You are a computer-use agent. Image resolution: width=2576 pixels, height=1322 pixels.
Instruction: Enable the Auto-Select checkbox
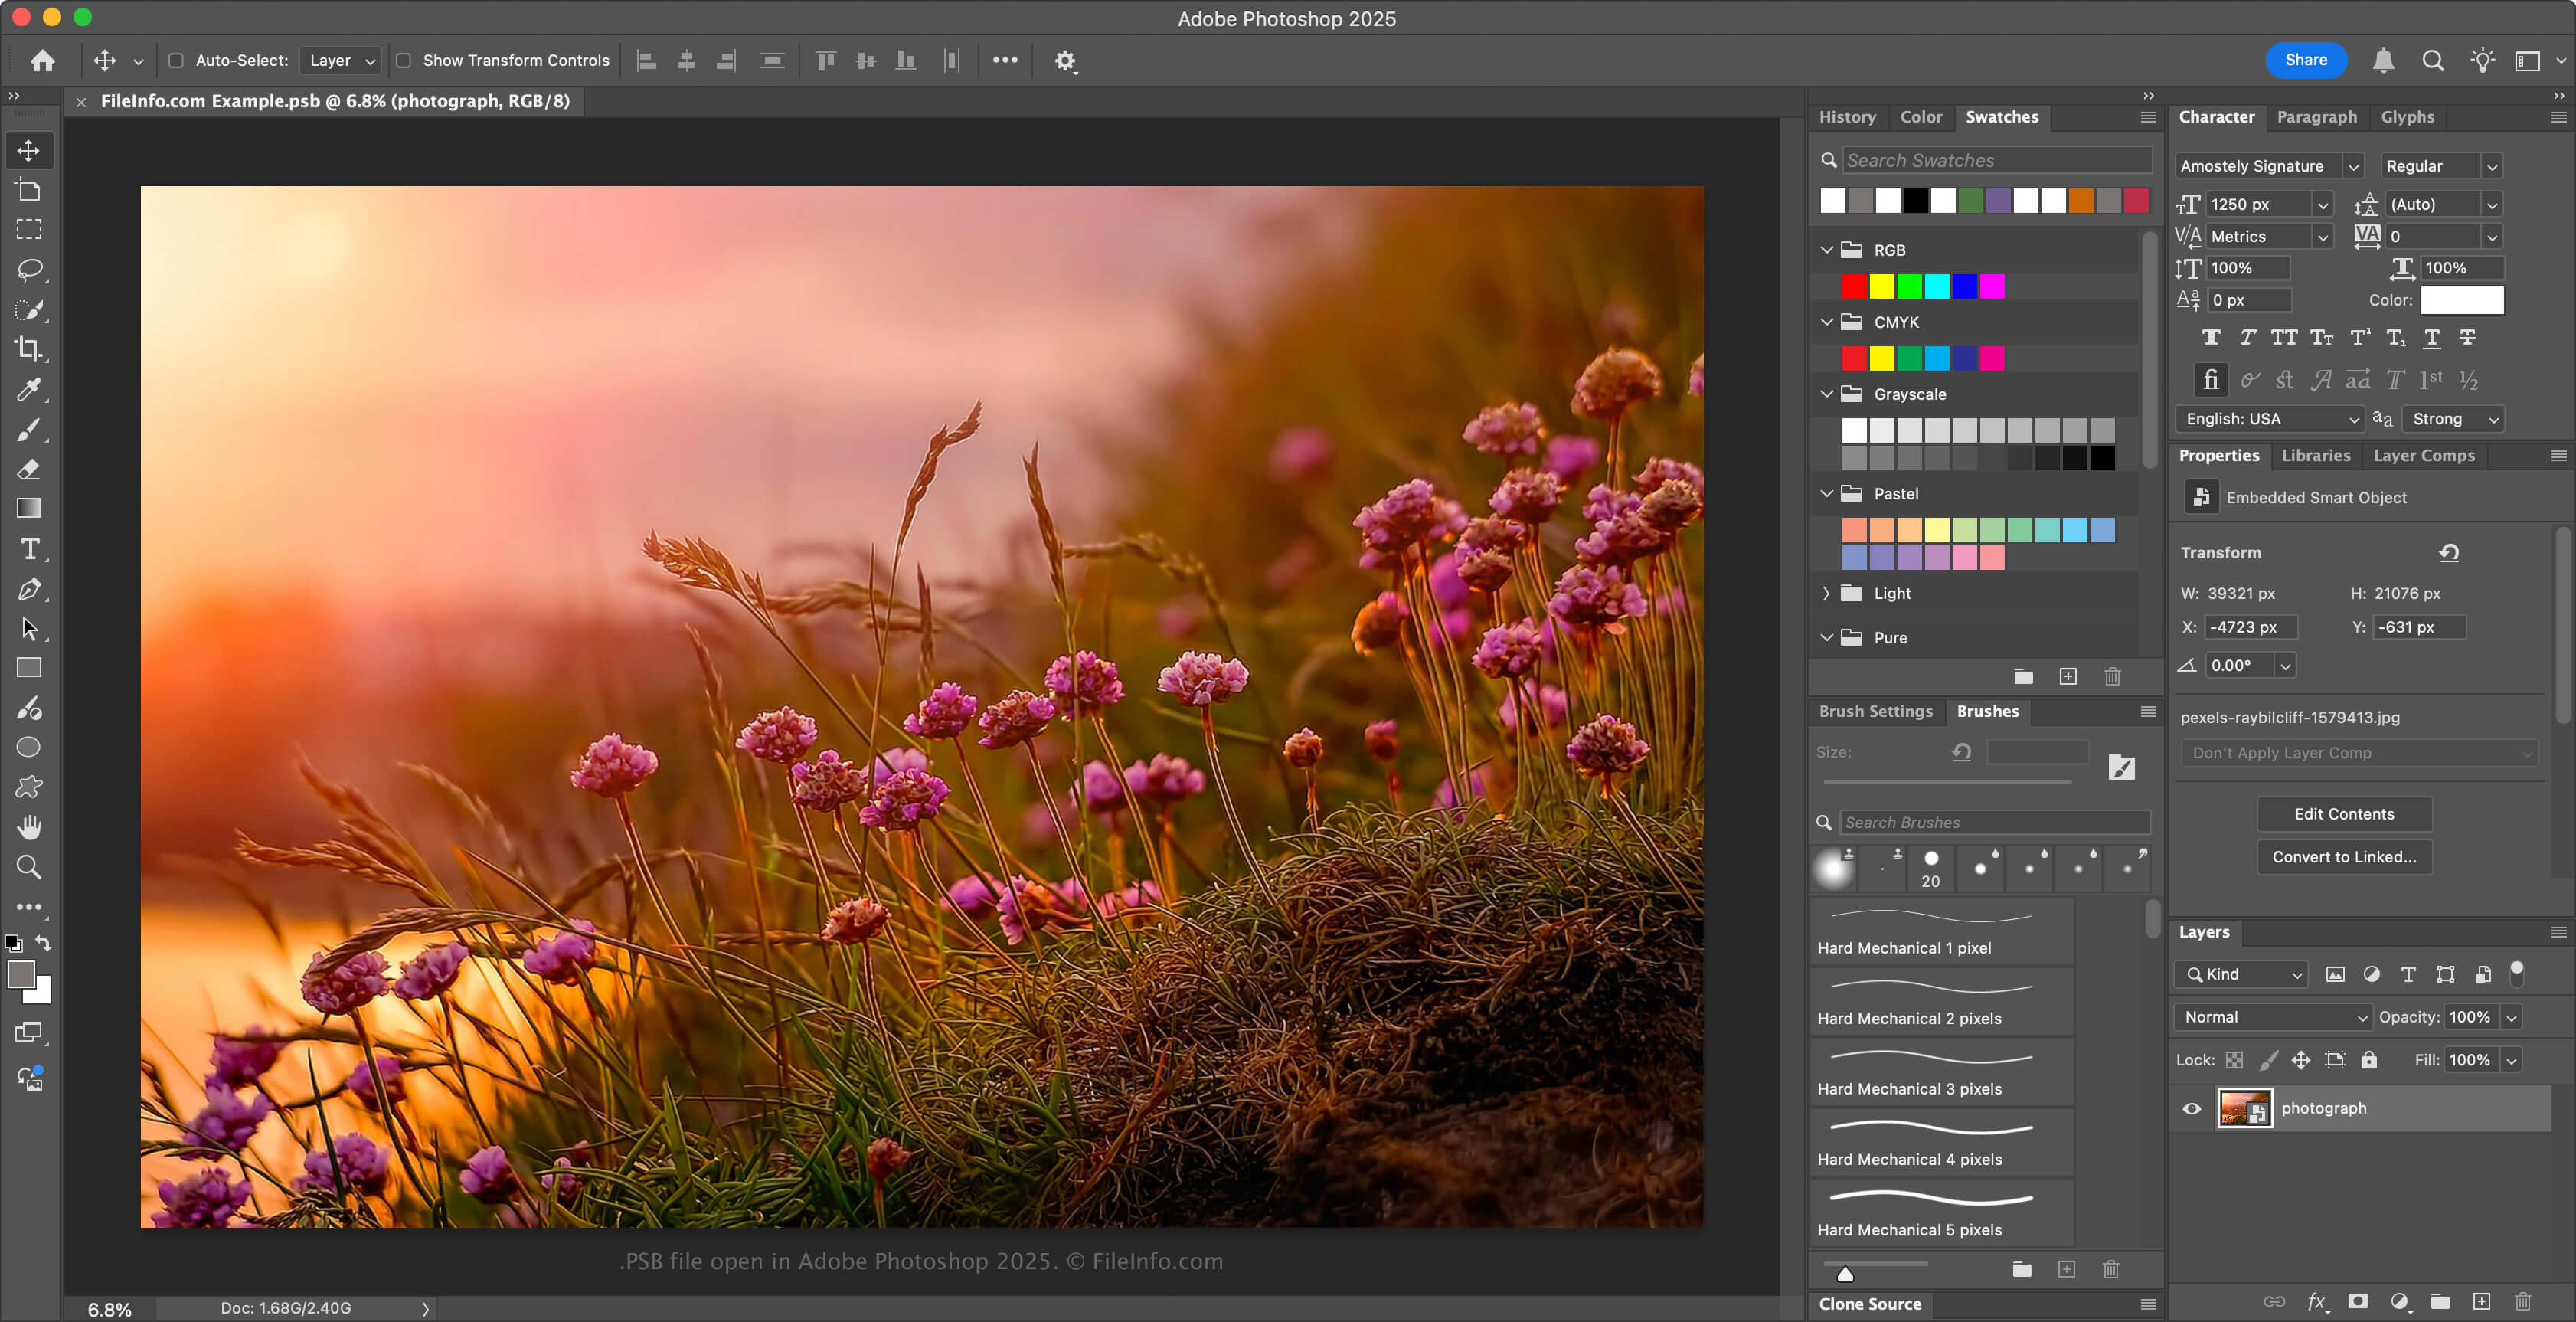(176, 60)
